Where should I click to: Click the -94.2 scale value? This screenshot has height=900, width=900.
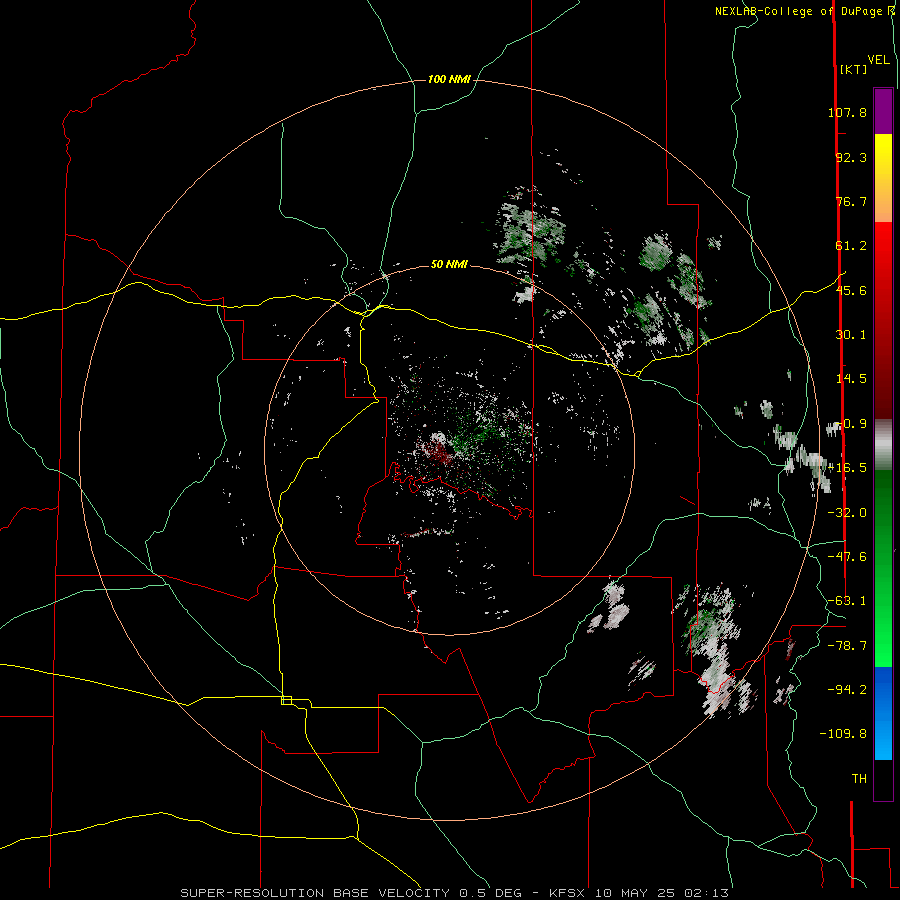[847, 690]
